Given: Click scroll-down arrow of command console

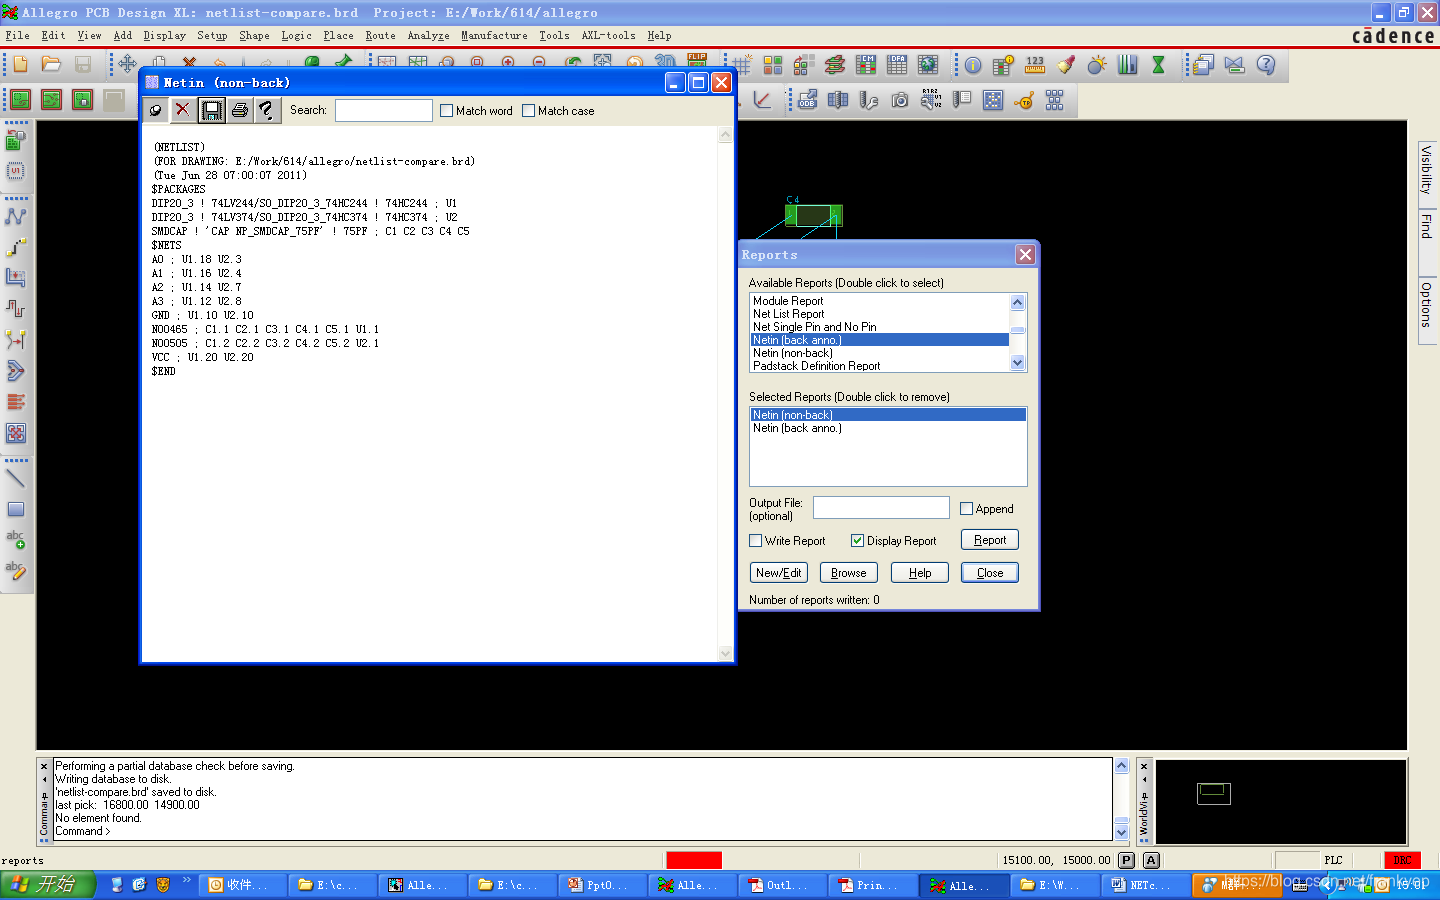Looking at the screenshot, I should (1121, 832).
